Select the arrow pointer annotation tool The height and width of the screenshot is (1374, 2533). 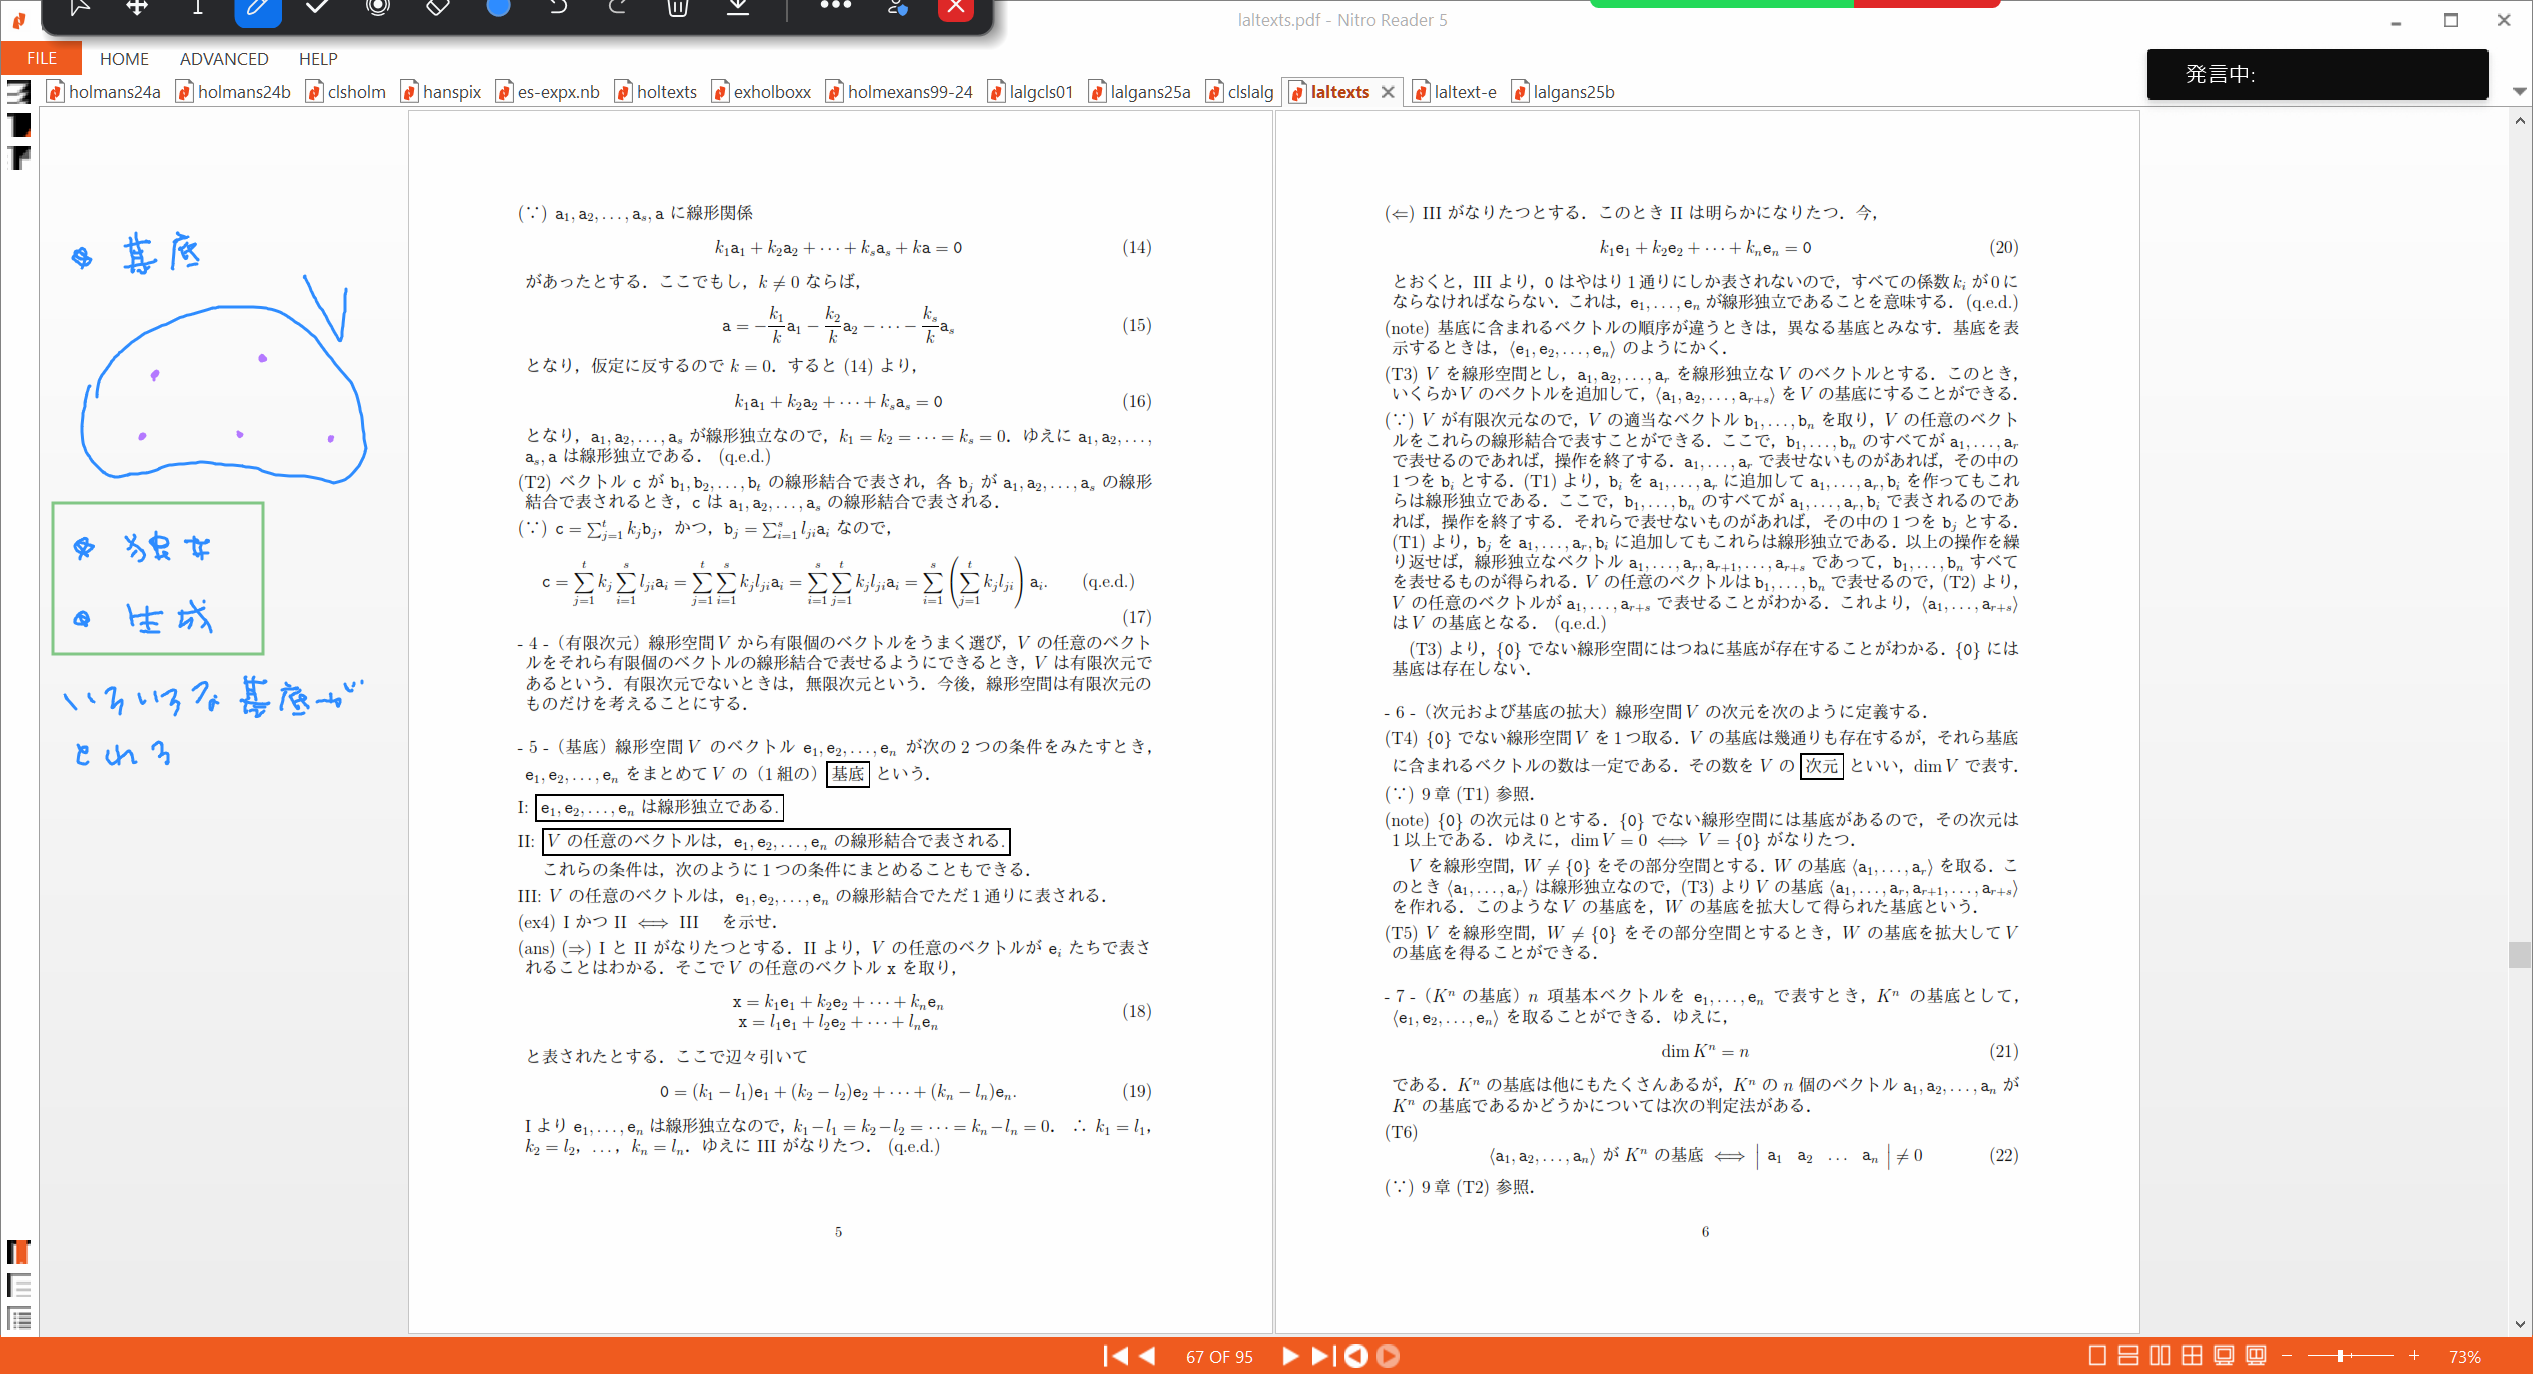79,8
